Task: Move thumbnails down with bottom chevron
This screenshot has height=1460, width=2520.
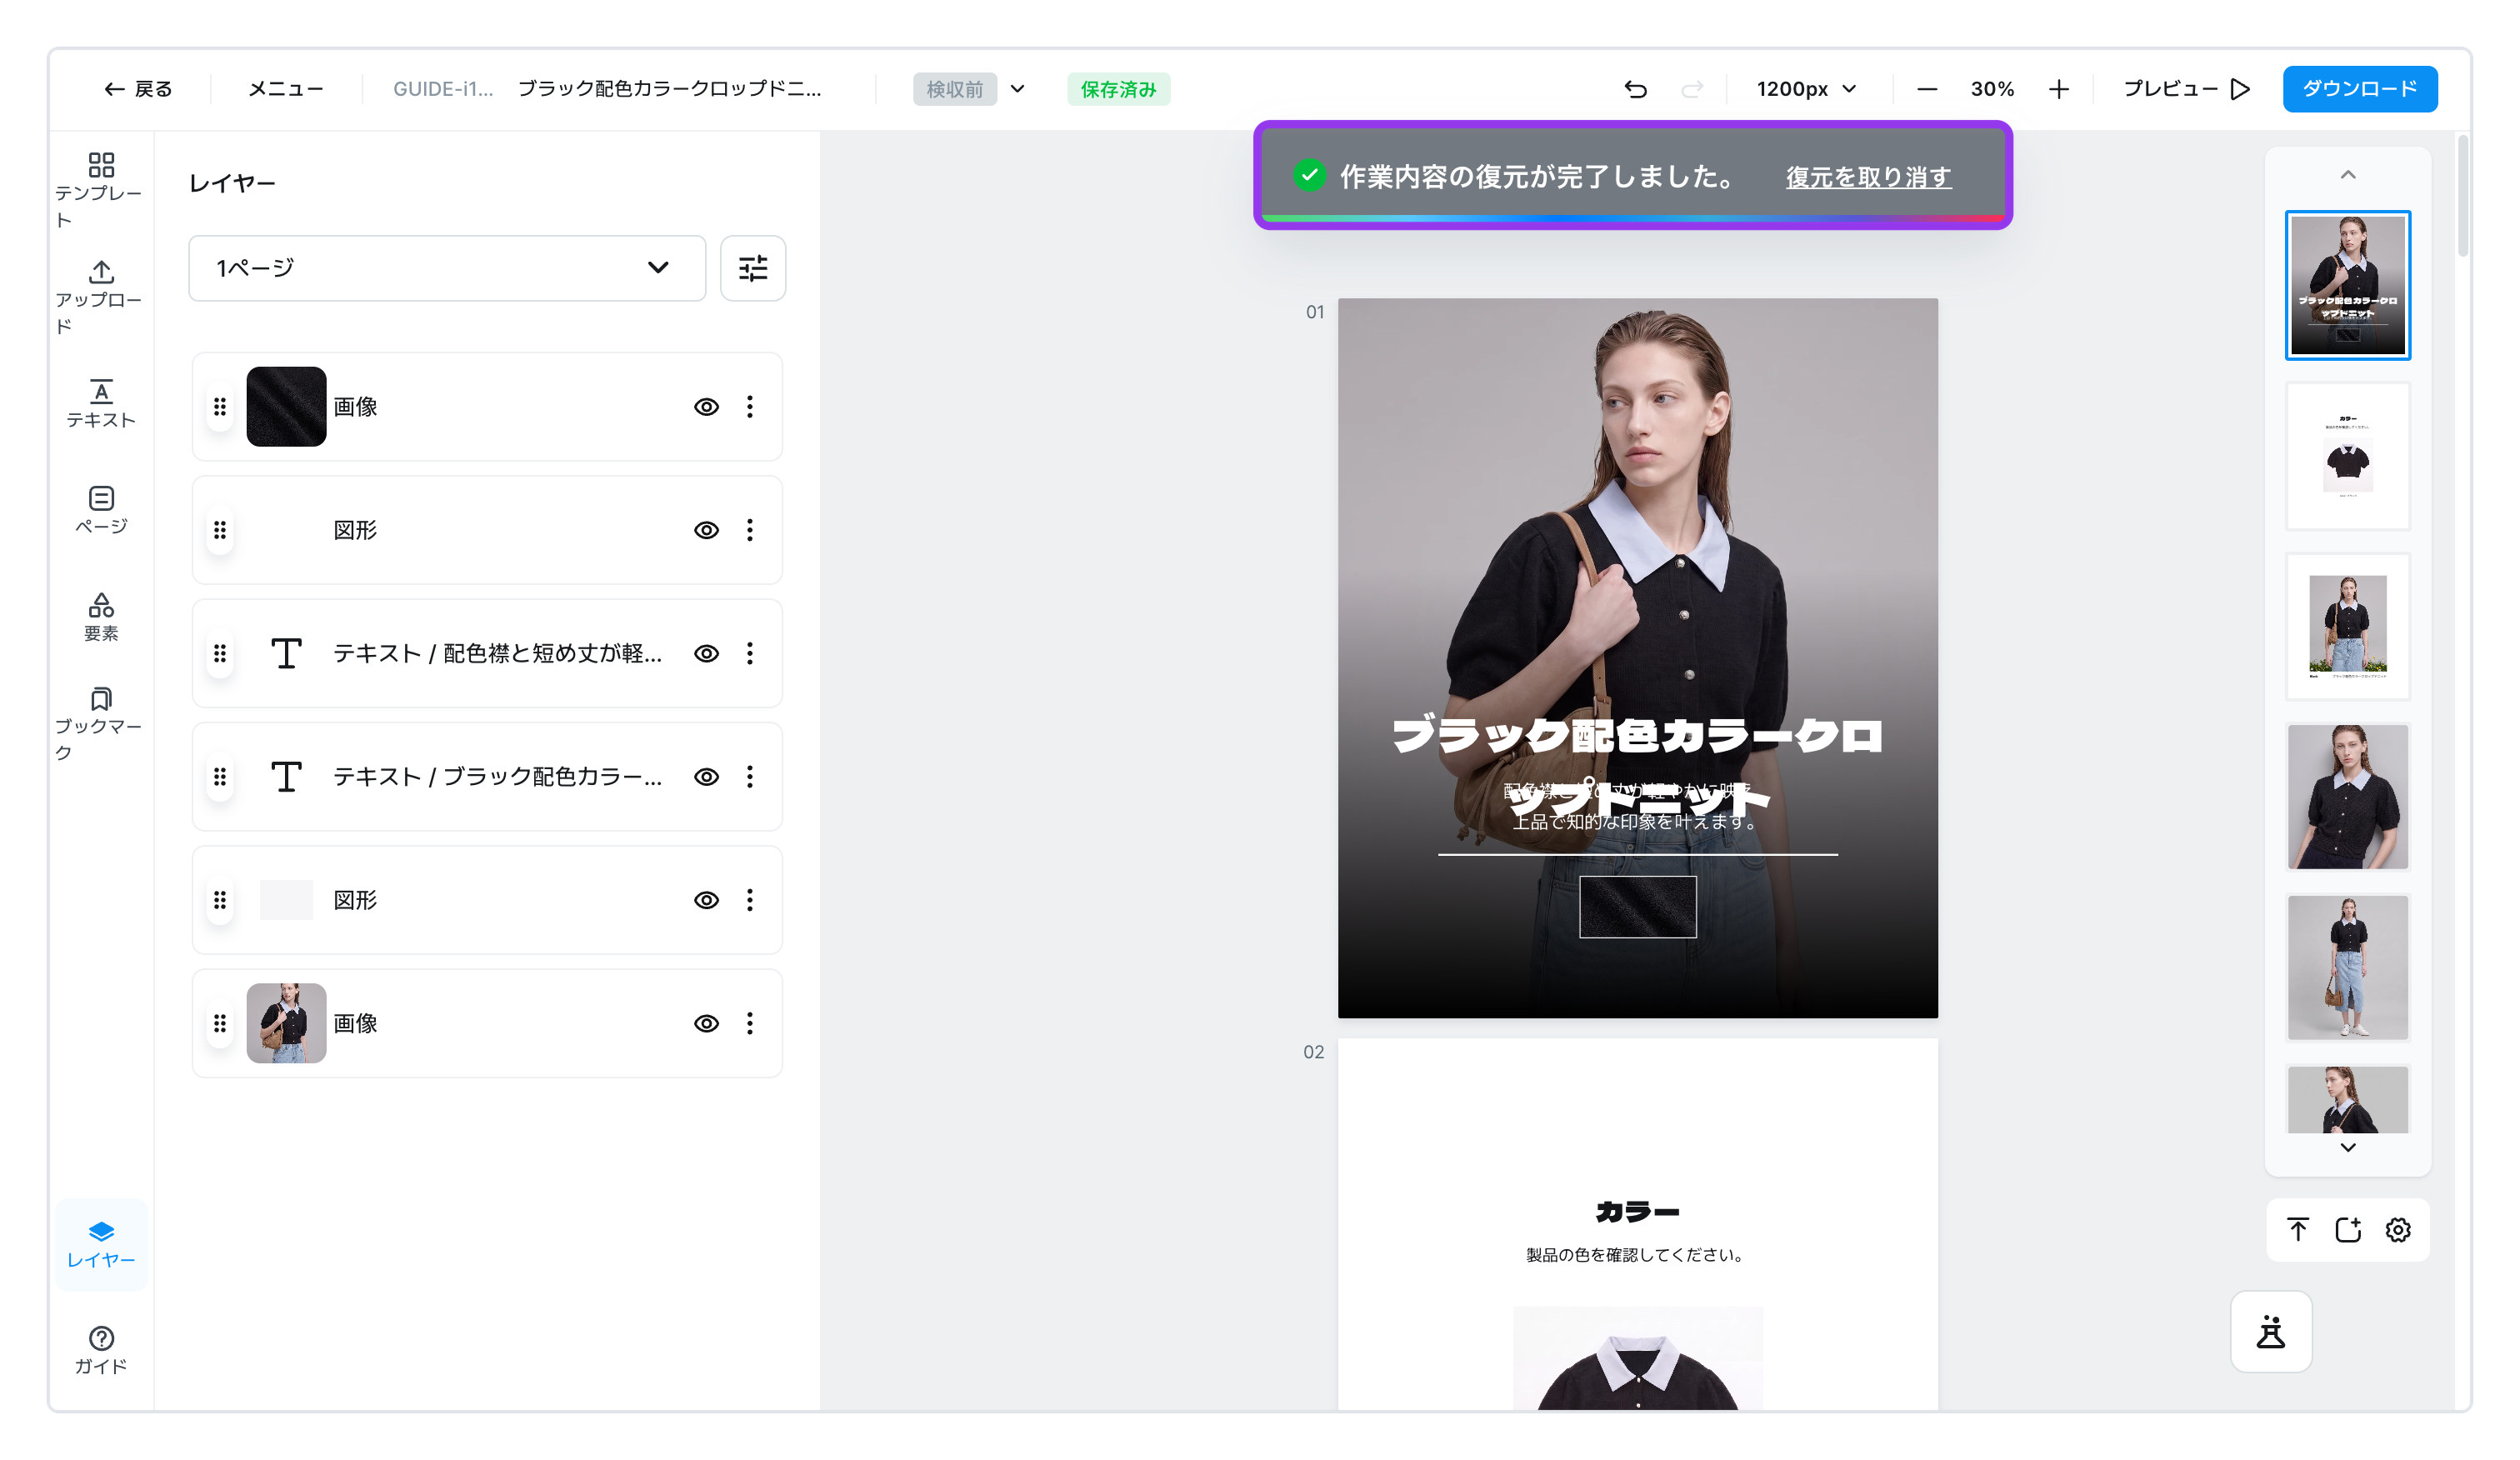Action: (x=2348, y=1148)
